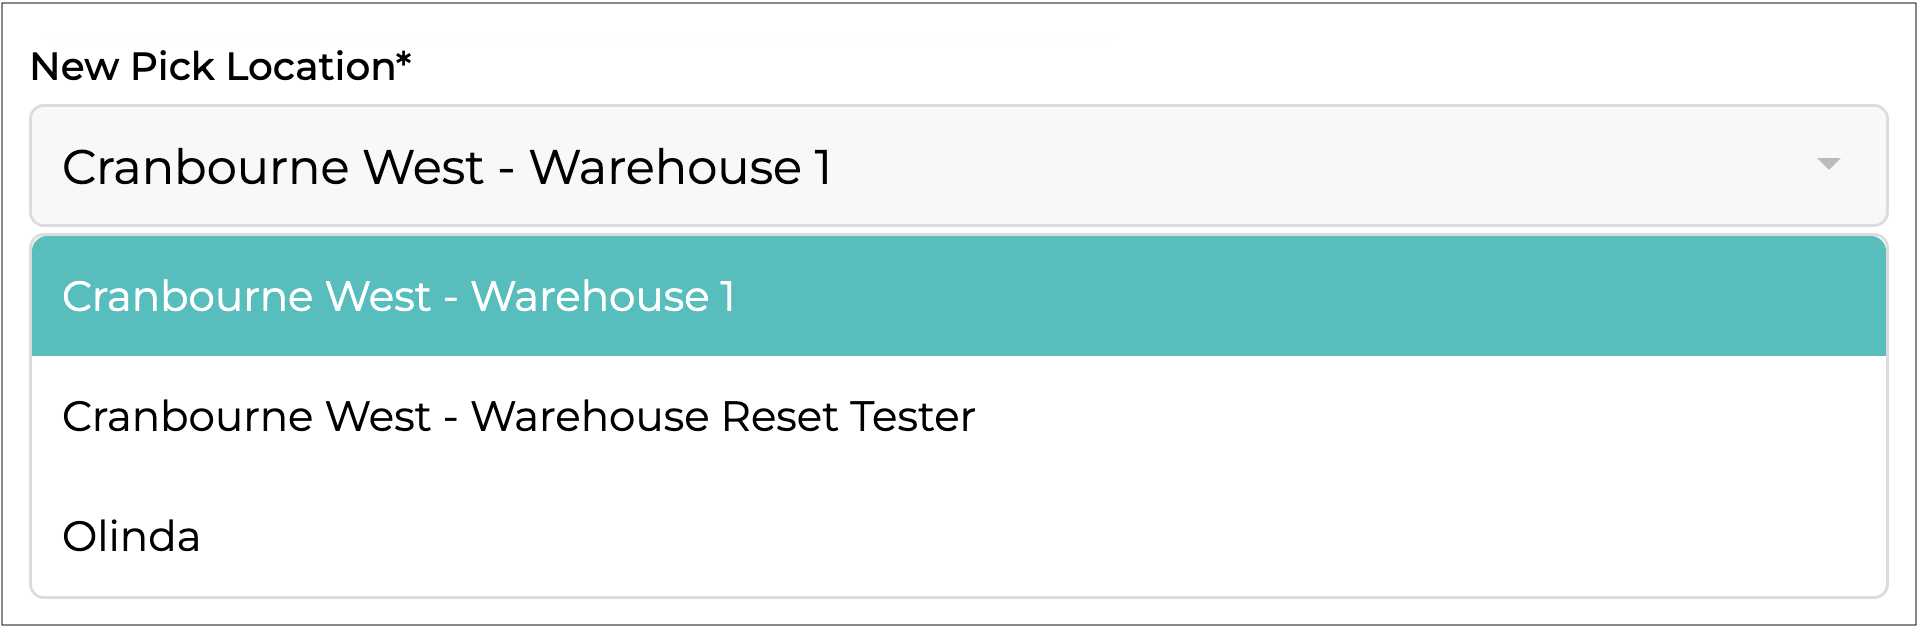Click the required field label with asterisk

(220, 67)
